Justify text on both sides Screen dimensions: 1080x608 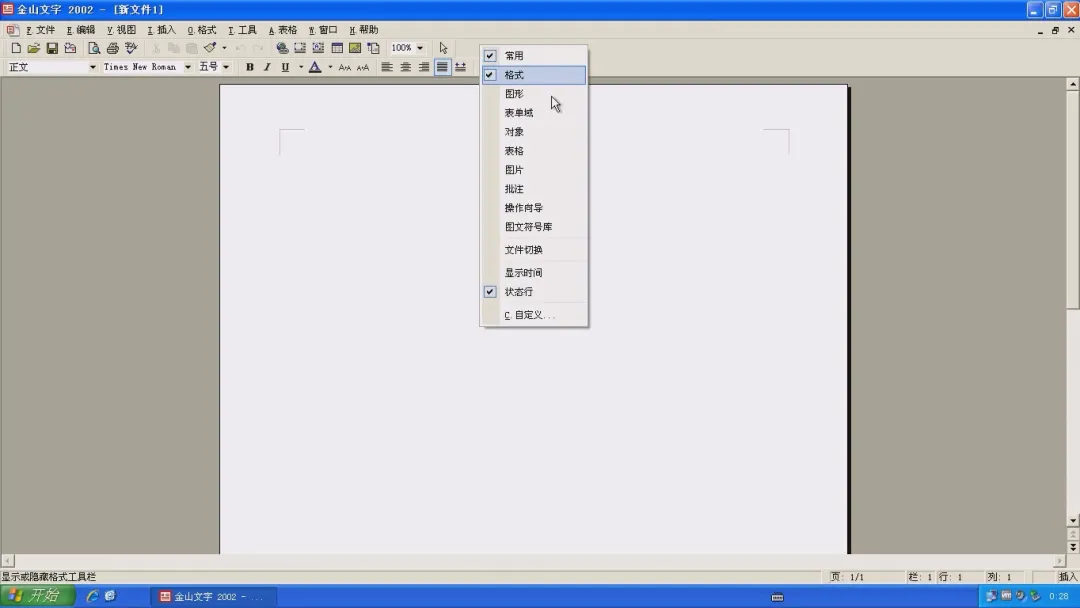click(442, 67)
